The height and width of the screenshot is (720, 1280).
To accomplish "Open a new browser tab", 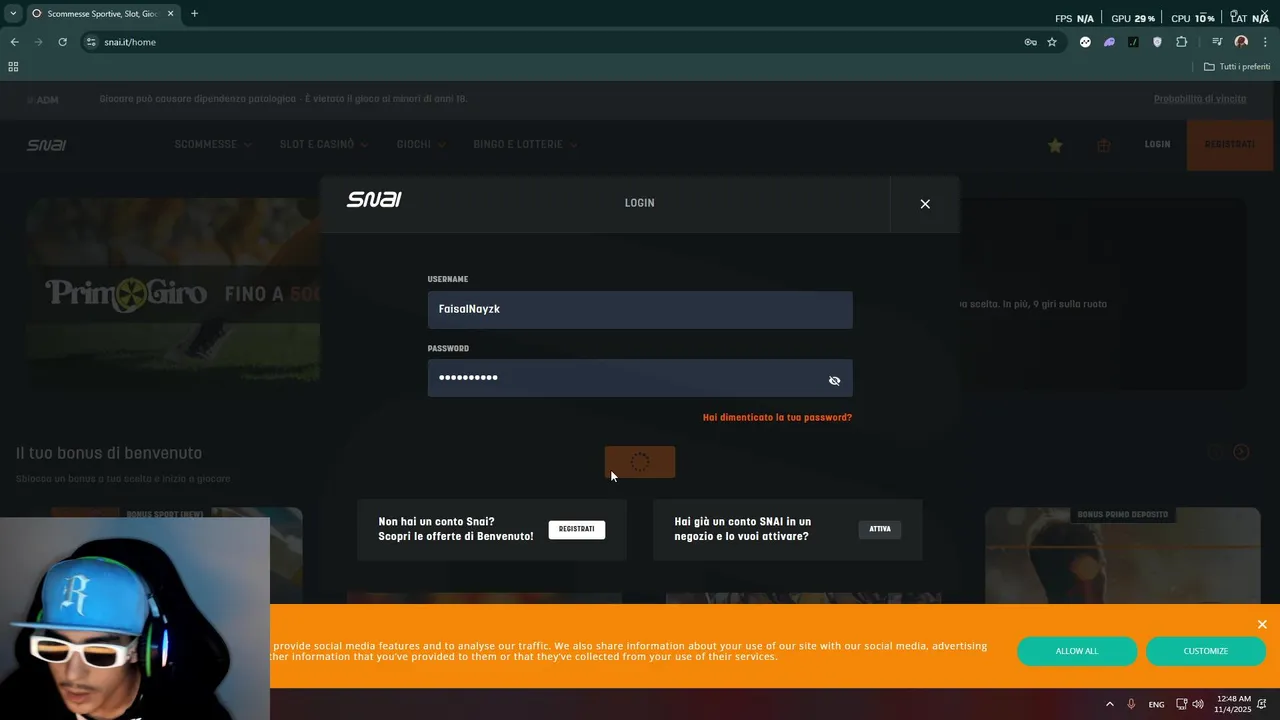I will [x=194, y=14].
